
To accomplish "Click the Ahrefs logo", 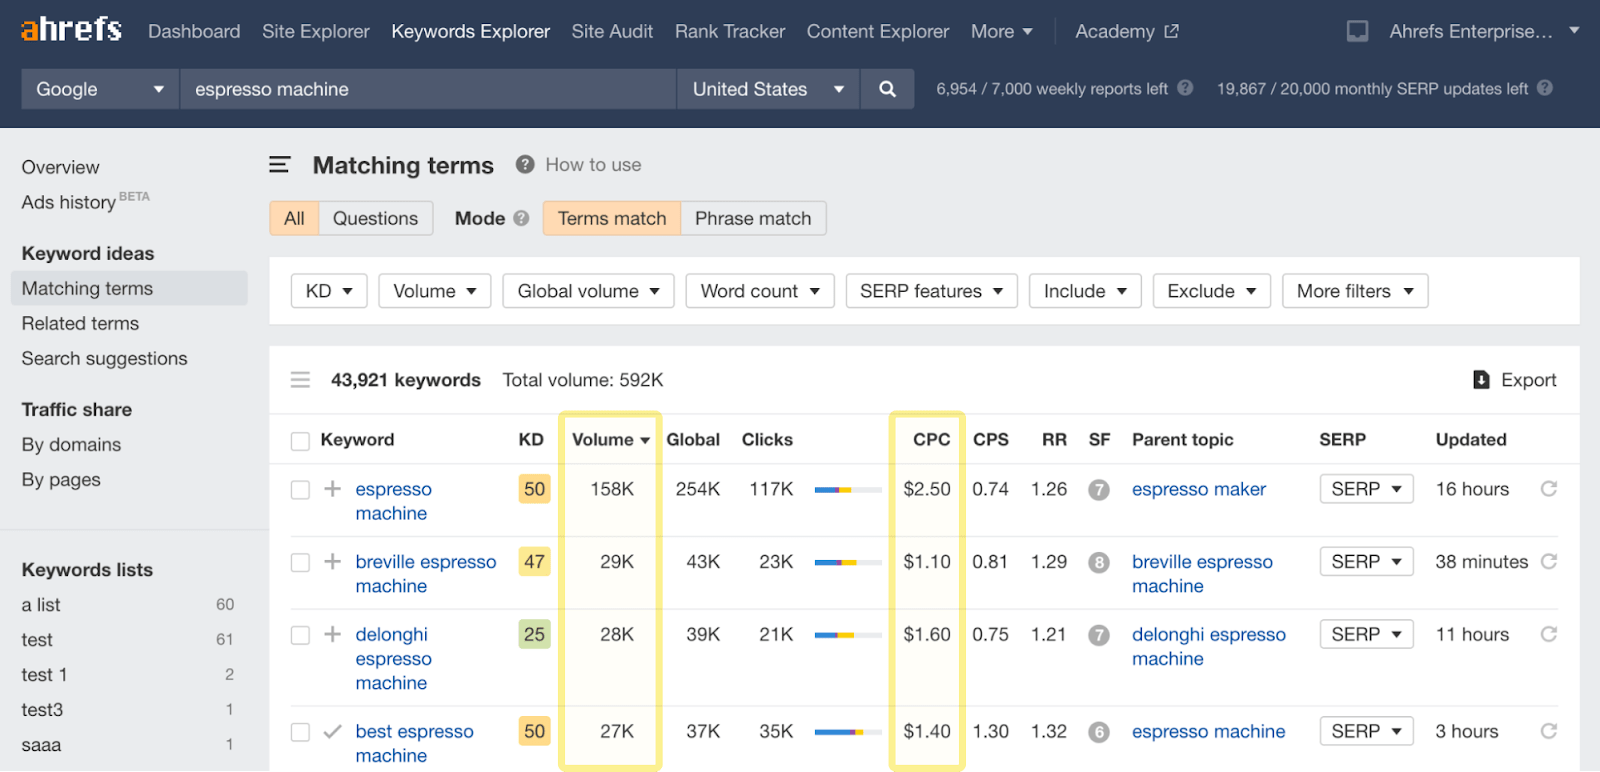I will click(71, 30).
